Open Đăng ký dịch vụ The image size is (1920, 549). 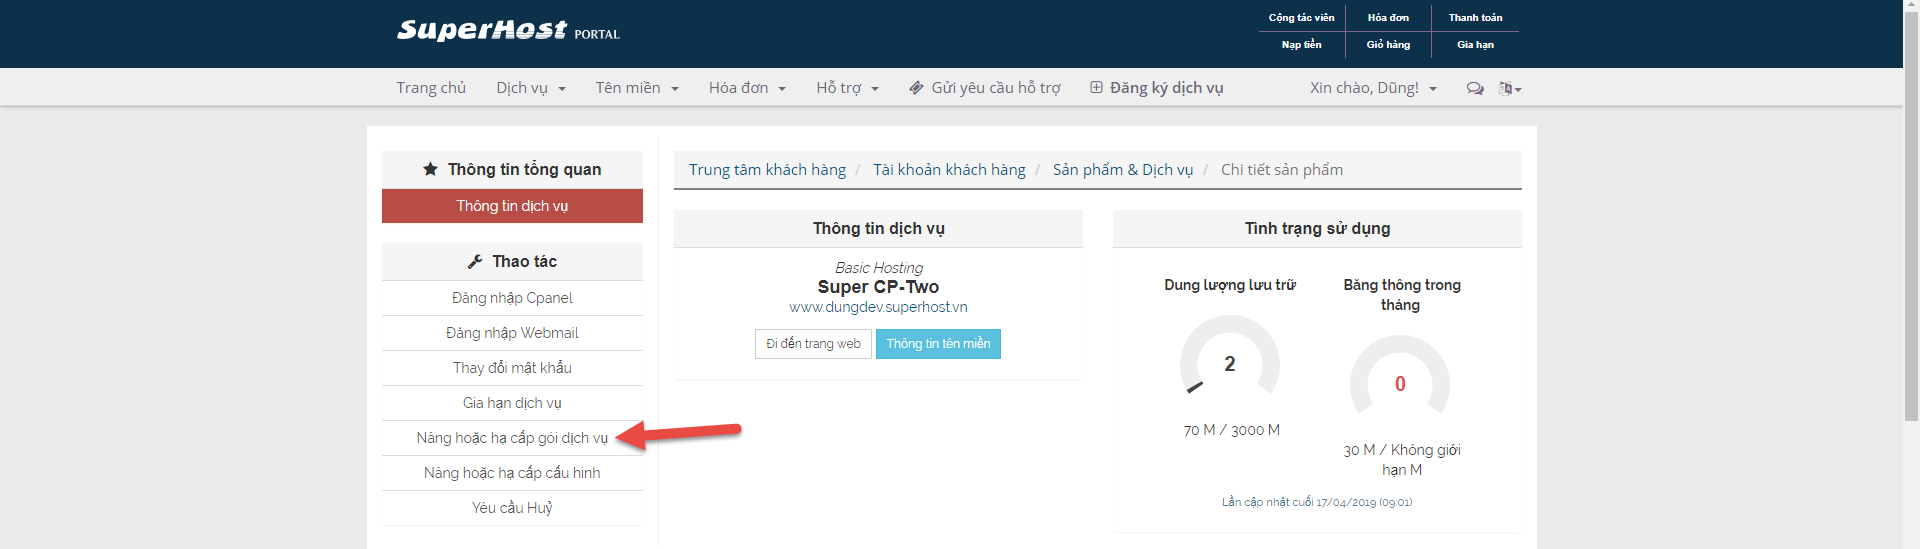(1156, 88)
